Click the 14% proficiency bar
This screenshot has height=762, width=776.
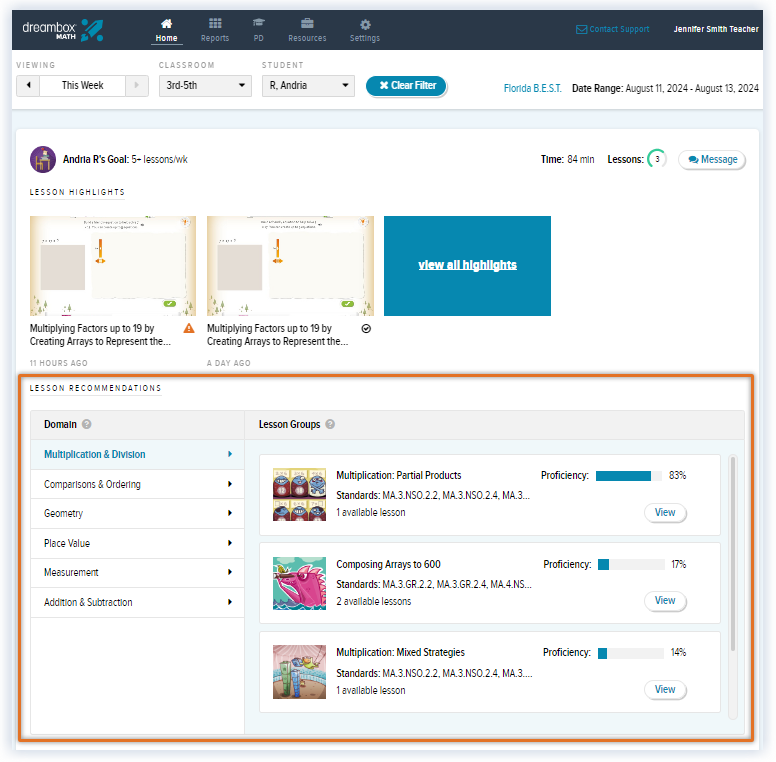[630, 653]
